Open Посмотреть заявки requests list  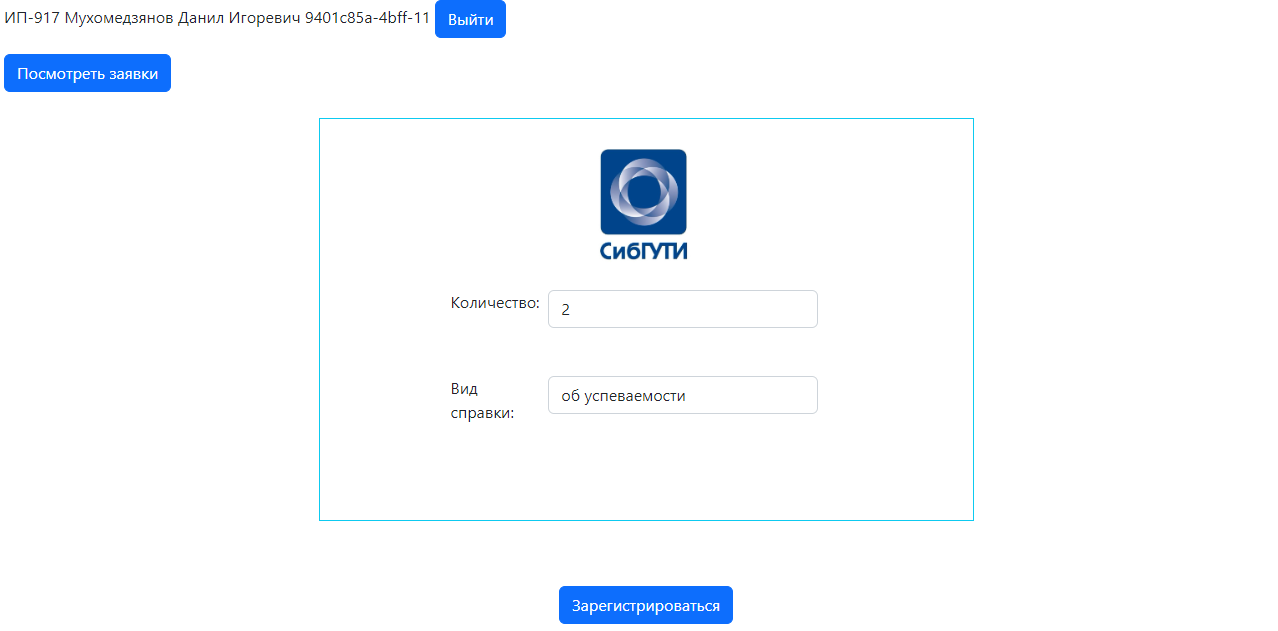click(87, 73)
